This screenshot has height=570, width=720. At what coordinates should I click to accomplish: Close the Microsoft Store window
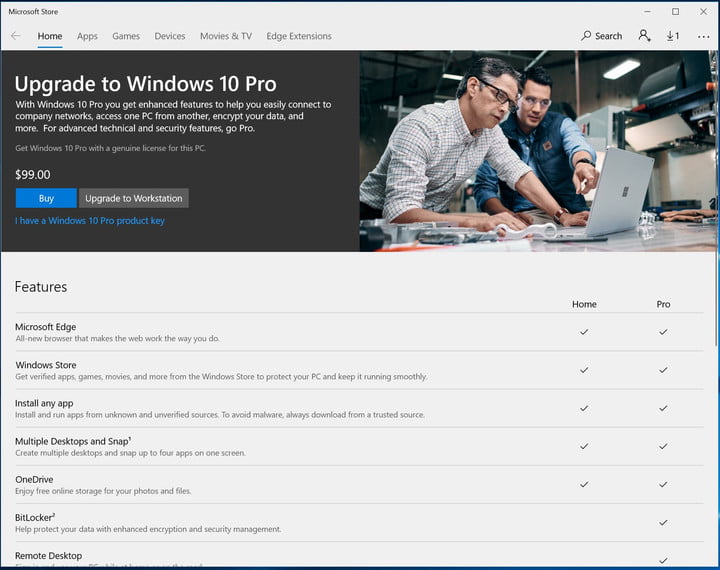703,11
